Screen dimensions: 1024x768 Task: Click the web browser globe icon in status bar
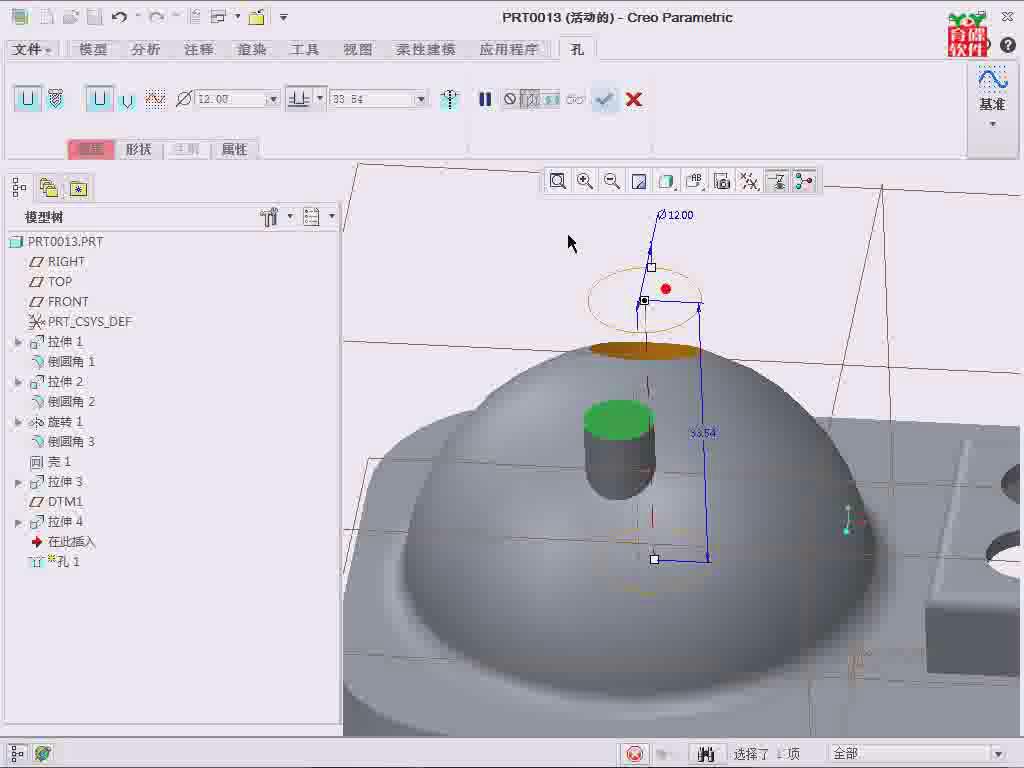click(x=43, y=754)
